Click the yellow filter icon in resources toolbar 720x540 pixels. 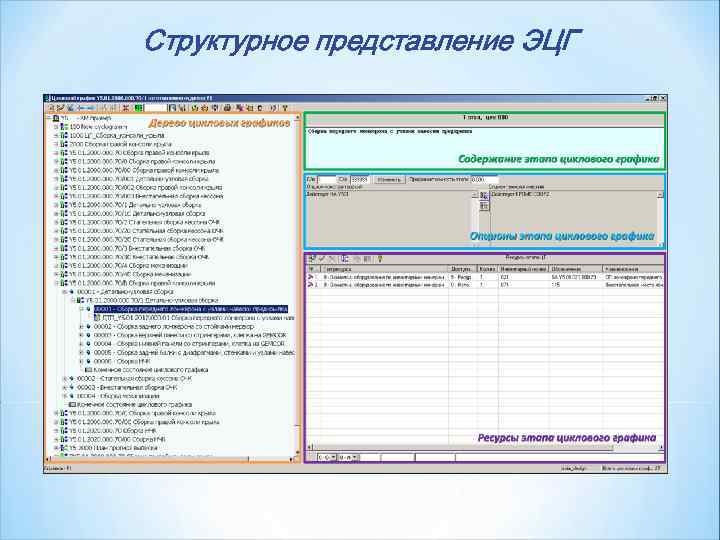pos(380,259)
